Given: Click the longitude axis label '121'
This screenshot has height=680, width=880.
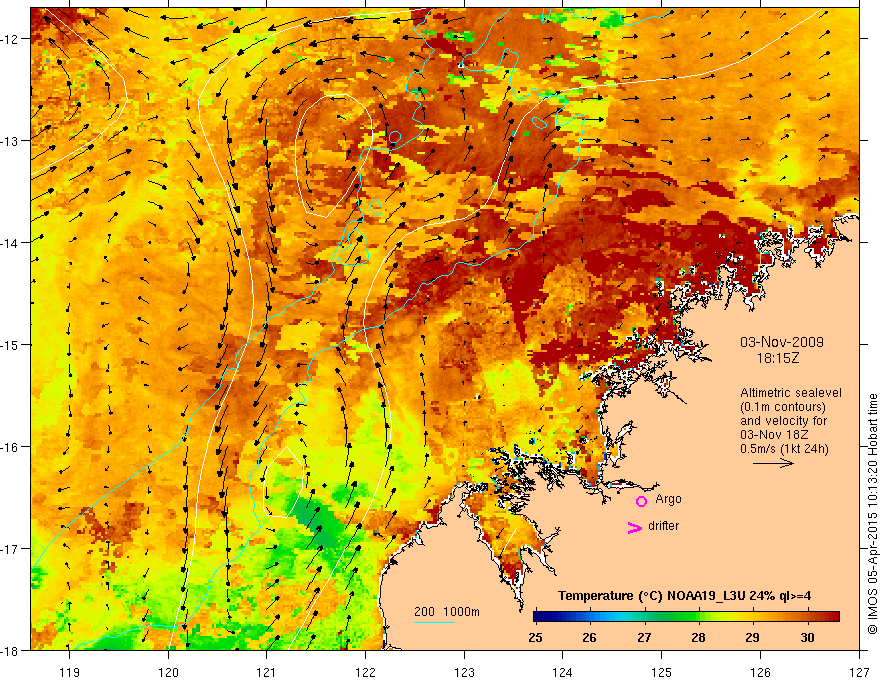Looking at the screenshot, I should (x=266, y=672).
